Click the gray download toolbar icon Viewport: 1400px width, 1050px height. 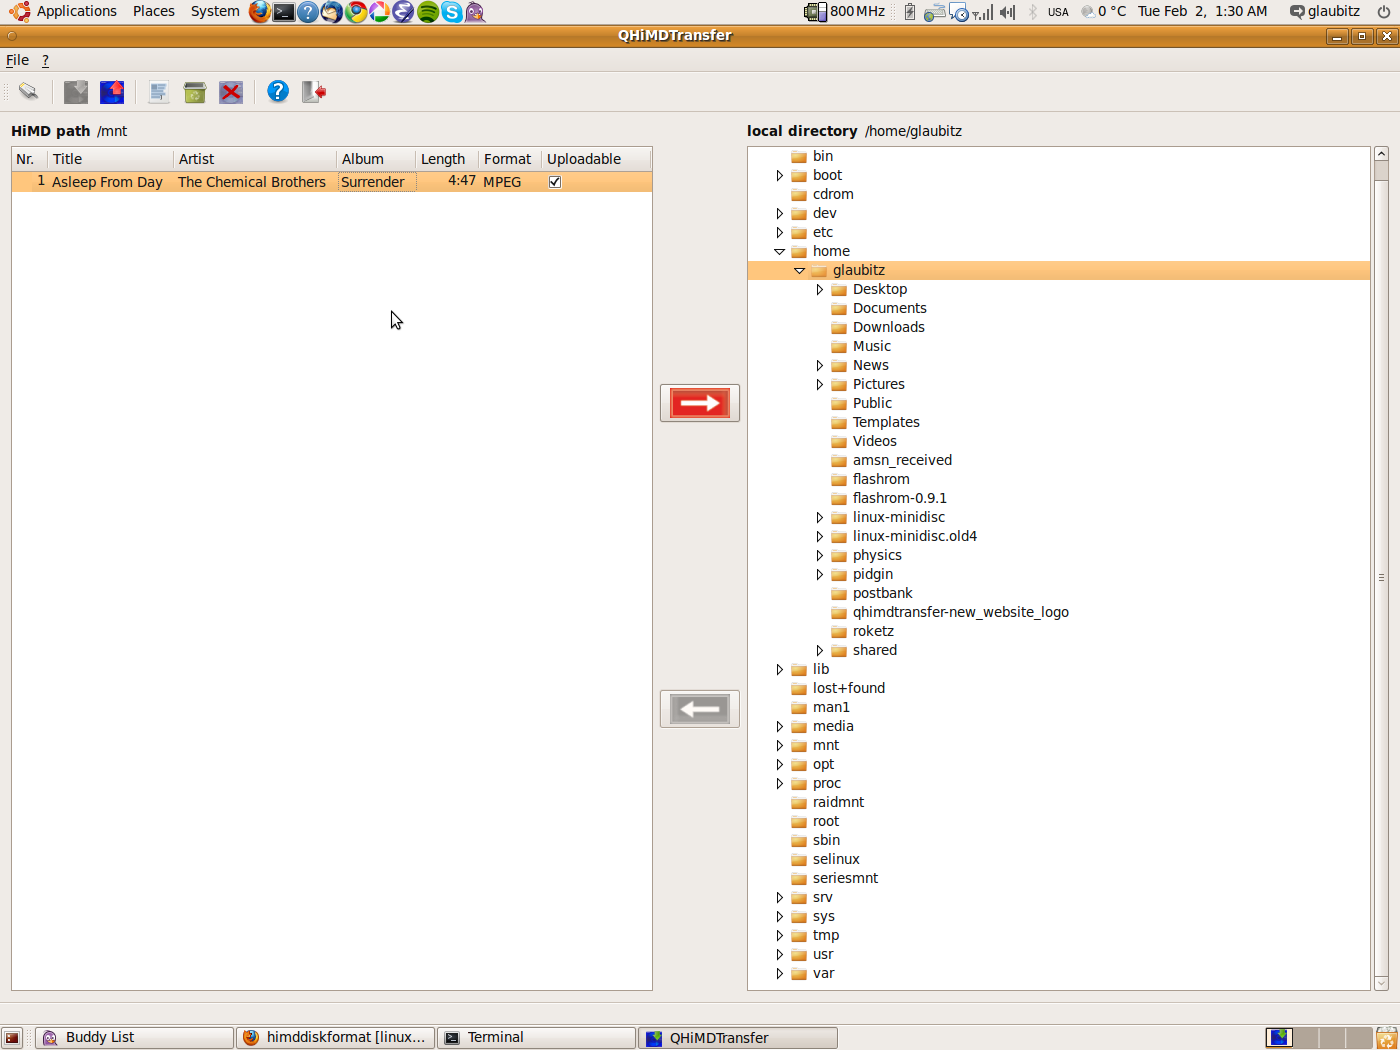point(76,92)
